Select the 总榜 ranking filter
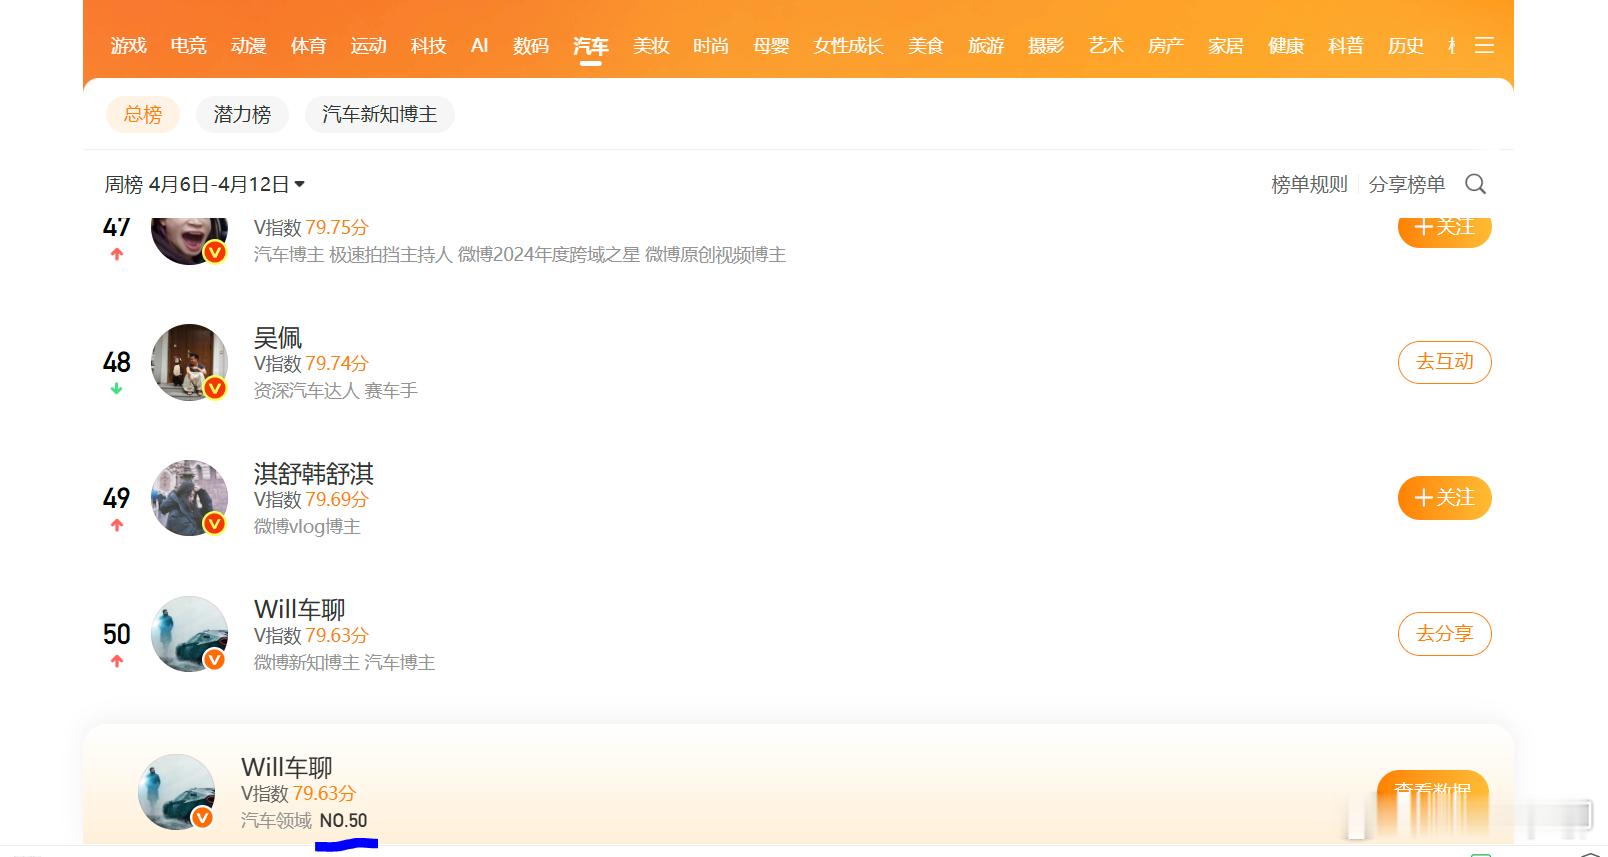 tap(143, 115)
